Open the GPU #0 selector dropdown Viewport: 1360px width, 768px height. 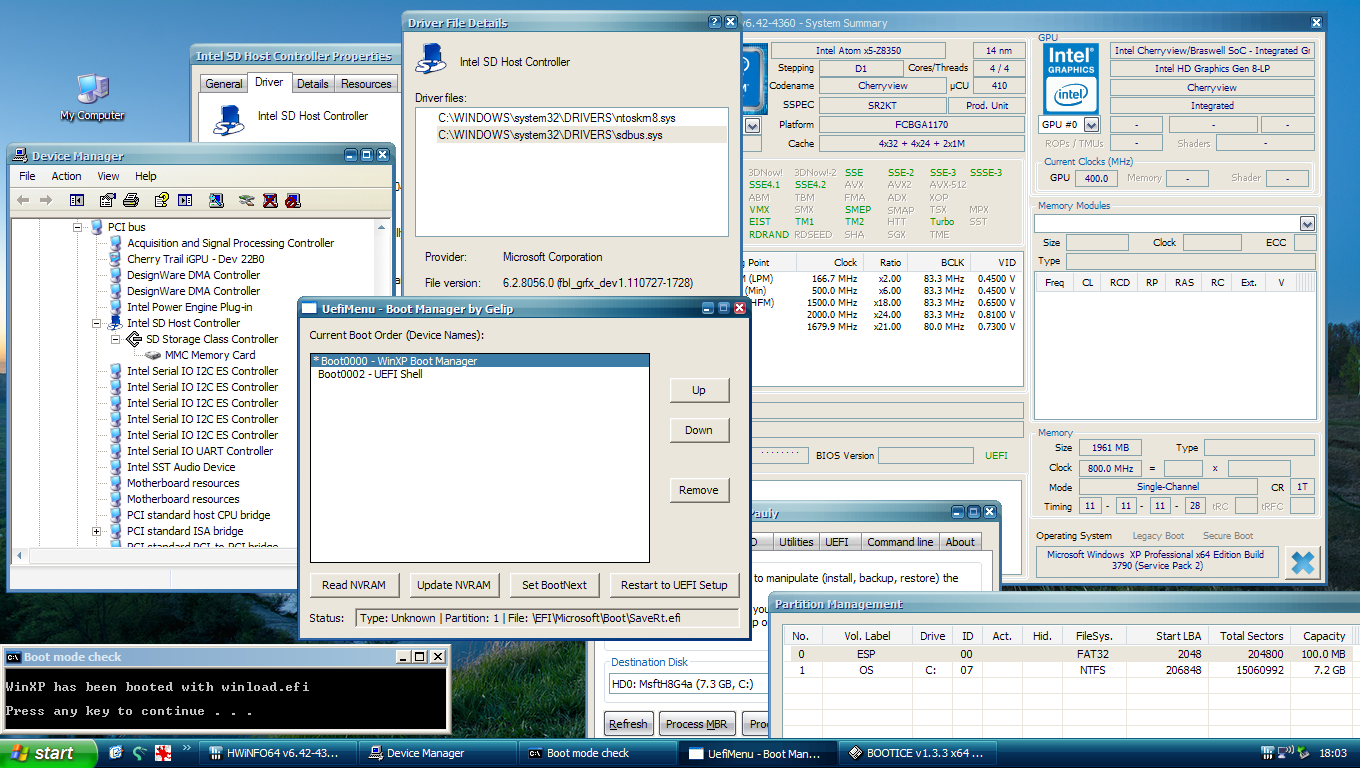pyautogui.click(x=1091, y=125)
